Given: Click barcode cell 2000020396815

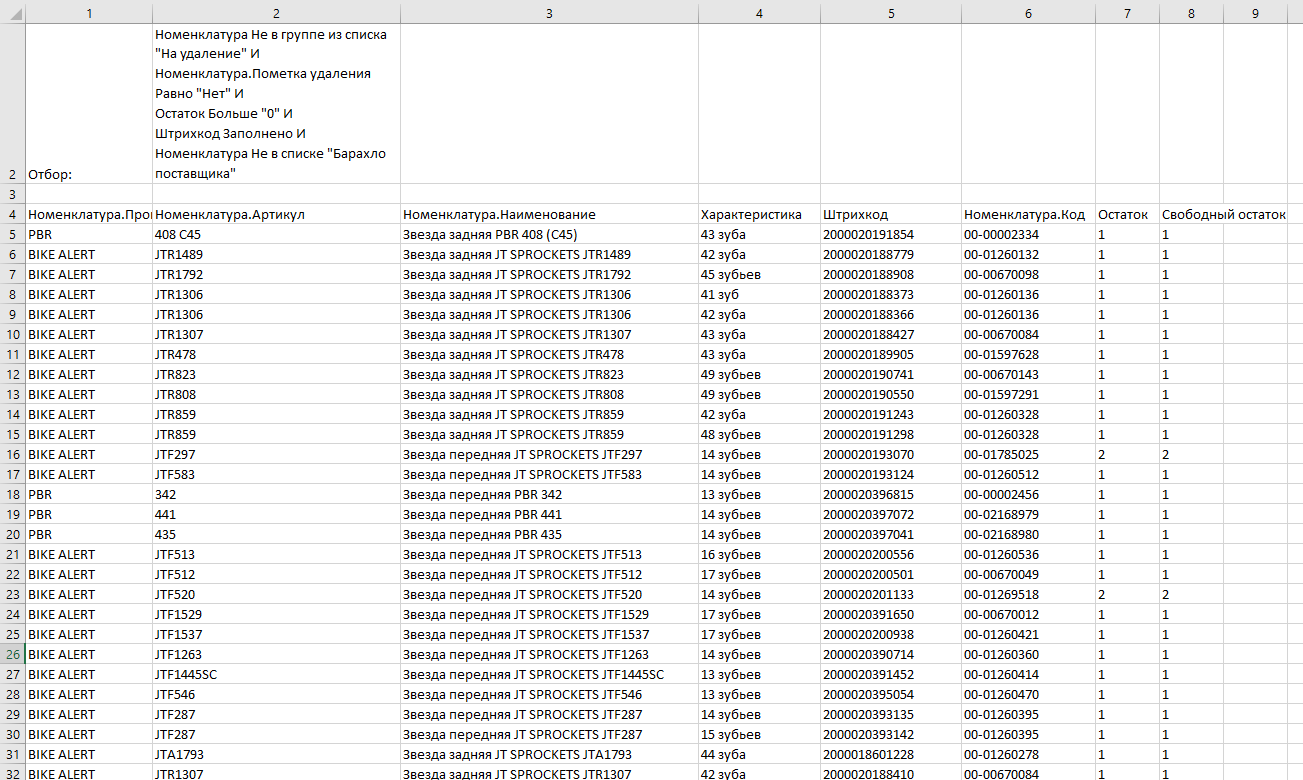Looking at the screenshot, I should (890, 495).
